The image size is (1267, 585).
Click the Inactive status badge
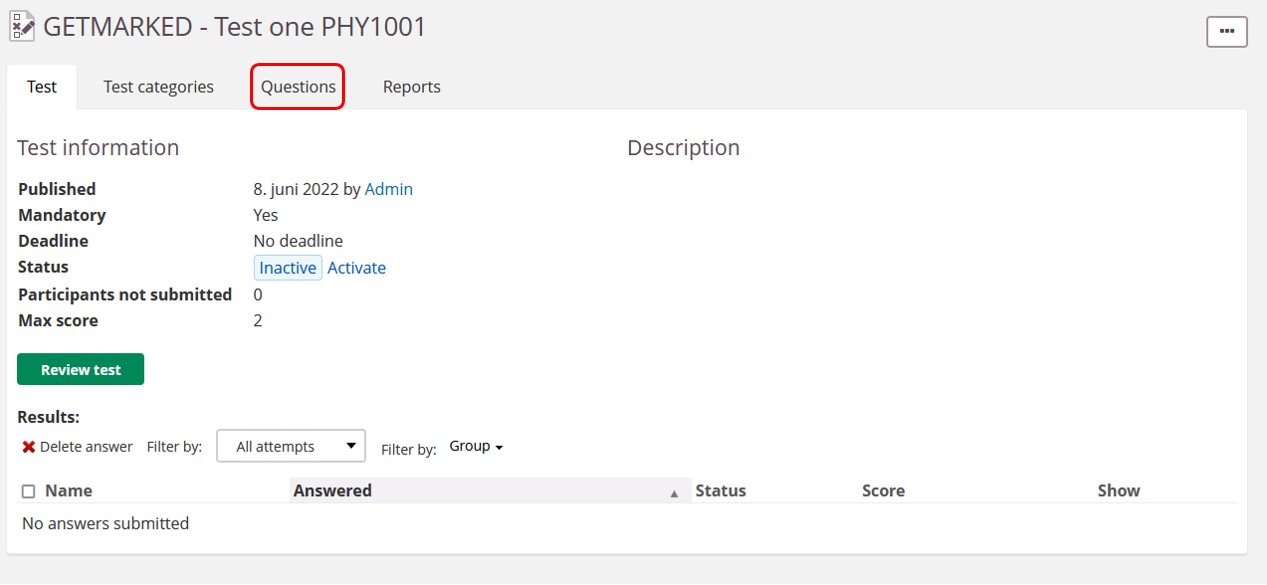click(x=288, y=268)
